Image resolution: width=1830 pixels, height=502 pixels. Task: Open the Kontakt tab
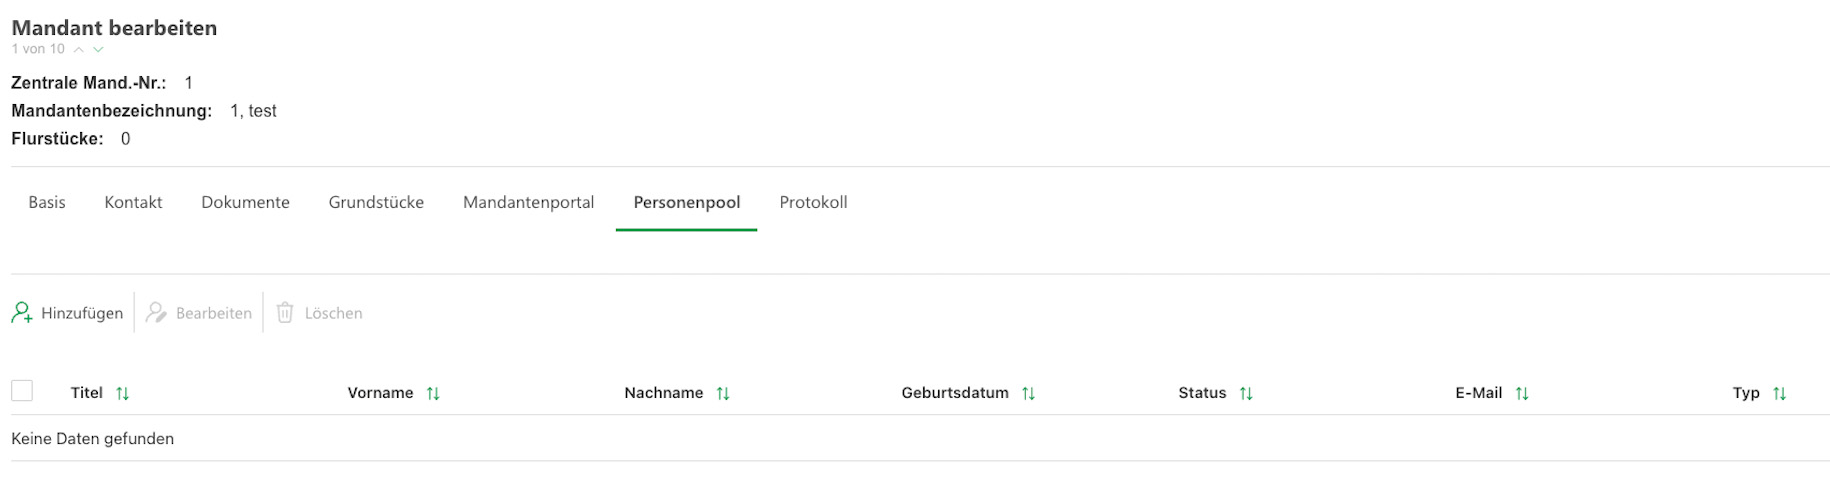tap(133, 203)
